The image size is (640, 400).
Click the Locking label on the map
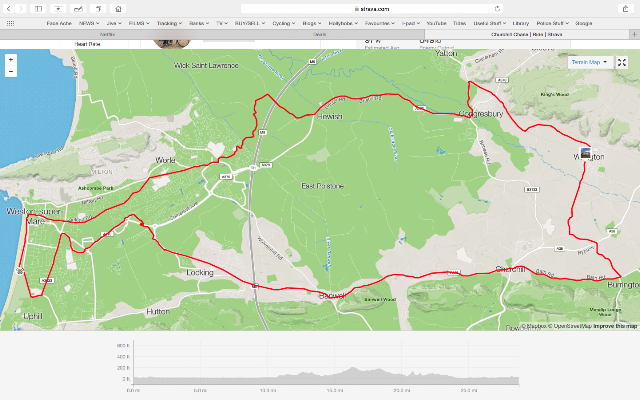click(x=200, y=273)
